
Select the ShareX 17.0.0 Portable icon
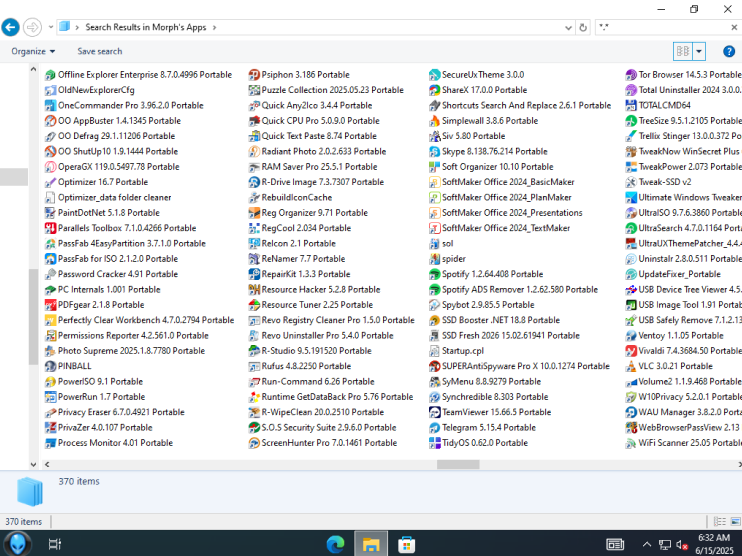tap(434, 90)
